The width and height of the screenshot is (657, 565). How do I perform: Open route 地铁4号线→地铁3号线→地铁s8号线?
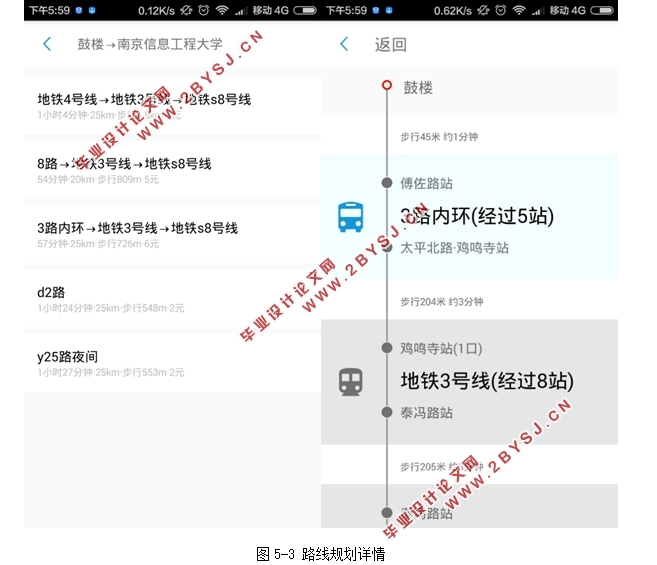pos(172,106)
